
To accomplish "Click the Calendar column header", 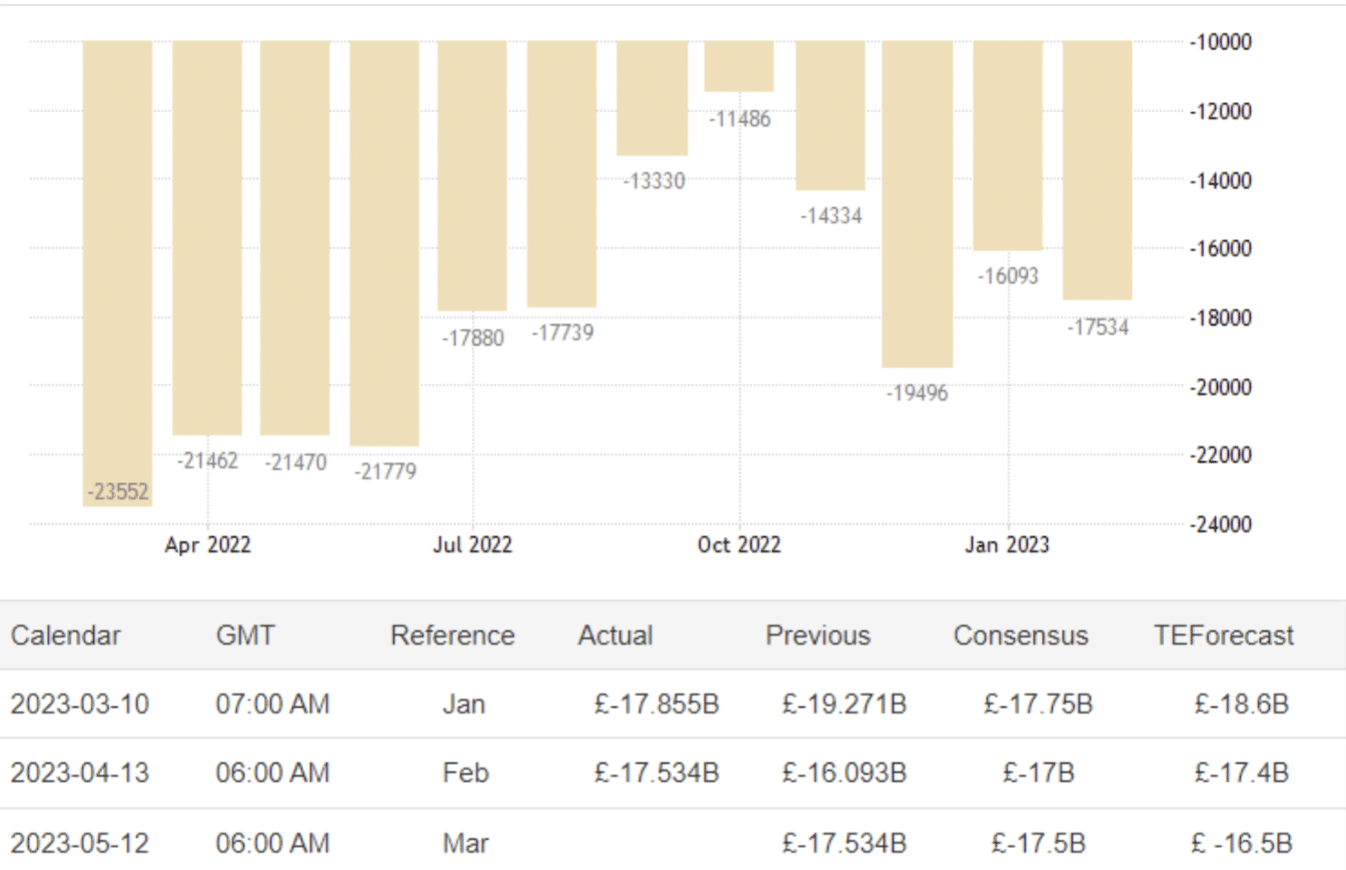I will point(65,636).
